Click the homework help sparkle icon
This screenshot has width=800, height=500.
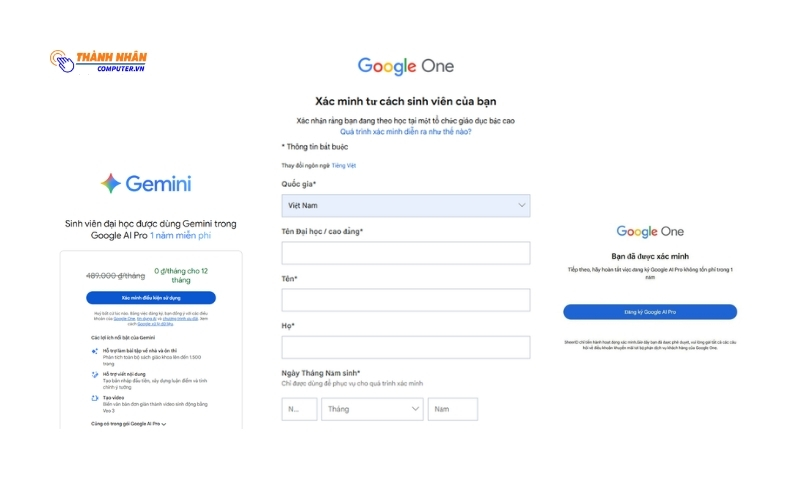point(94,351)
